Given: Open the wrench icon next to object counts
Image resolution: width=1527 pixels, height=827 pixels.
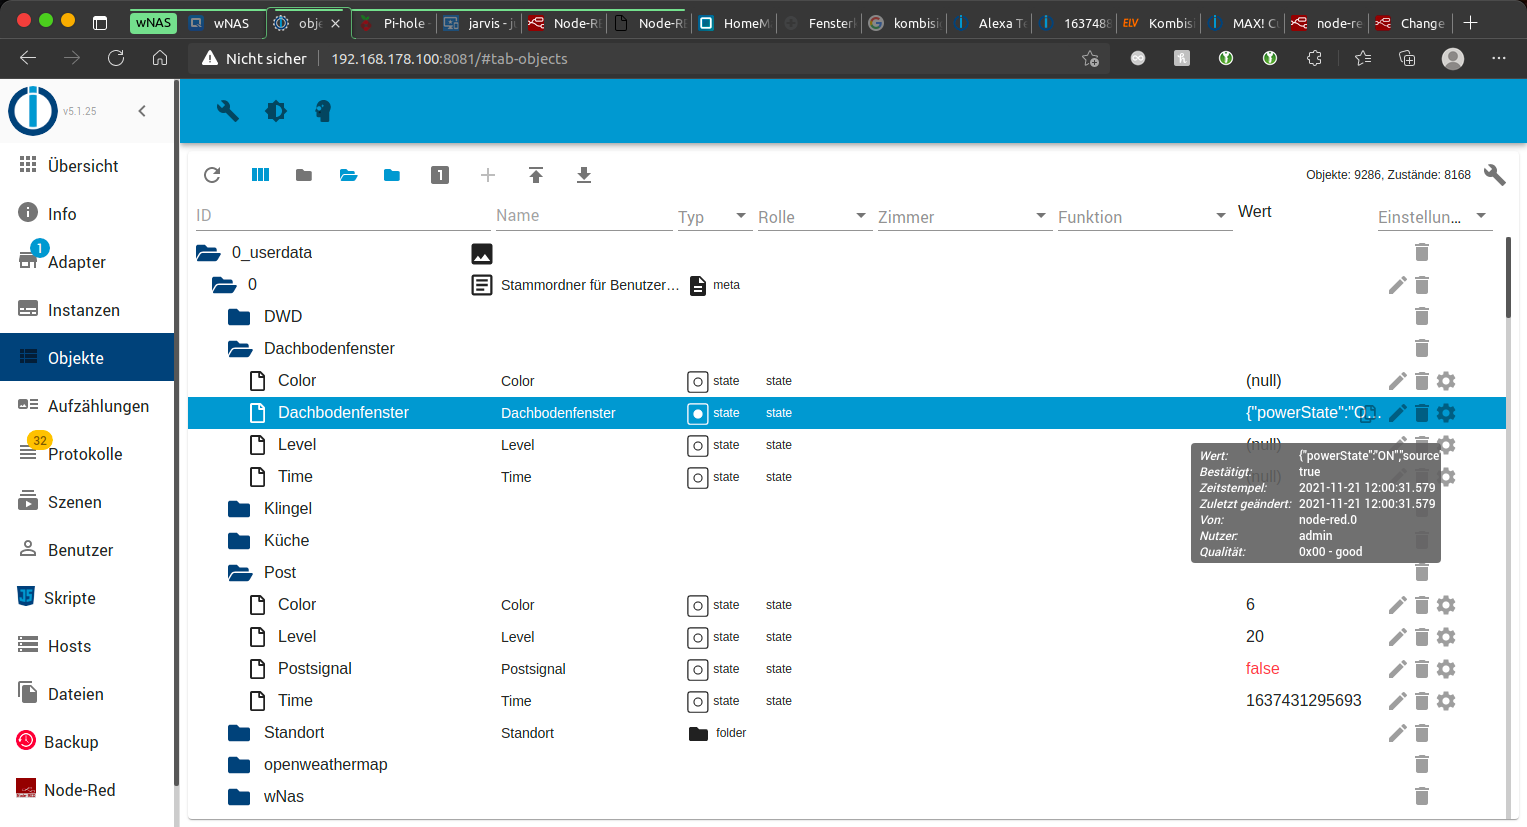Looking at the screenshot, I should coord(1494,175).
